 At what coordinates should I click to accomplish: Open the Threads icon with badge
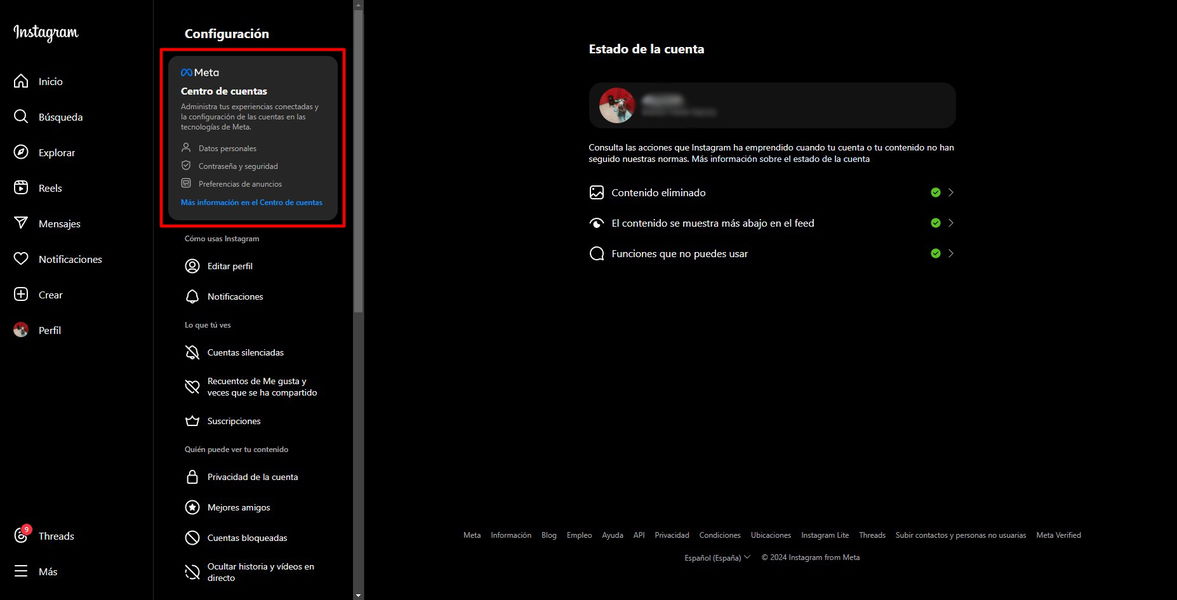coord(22,535)
